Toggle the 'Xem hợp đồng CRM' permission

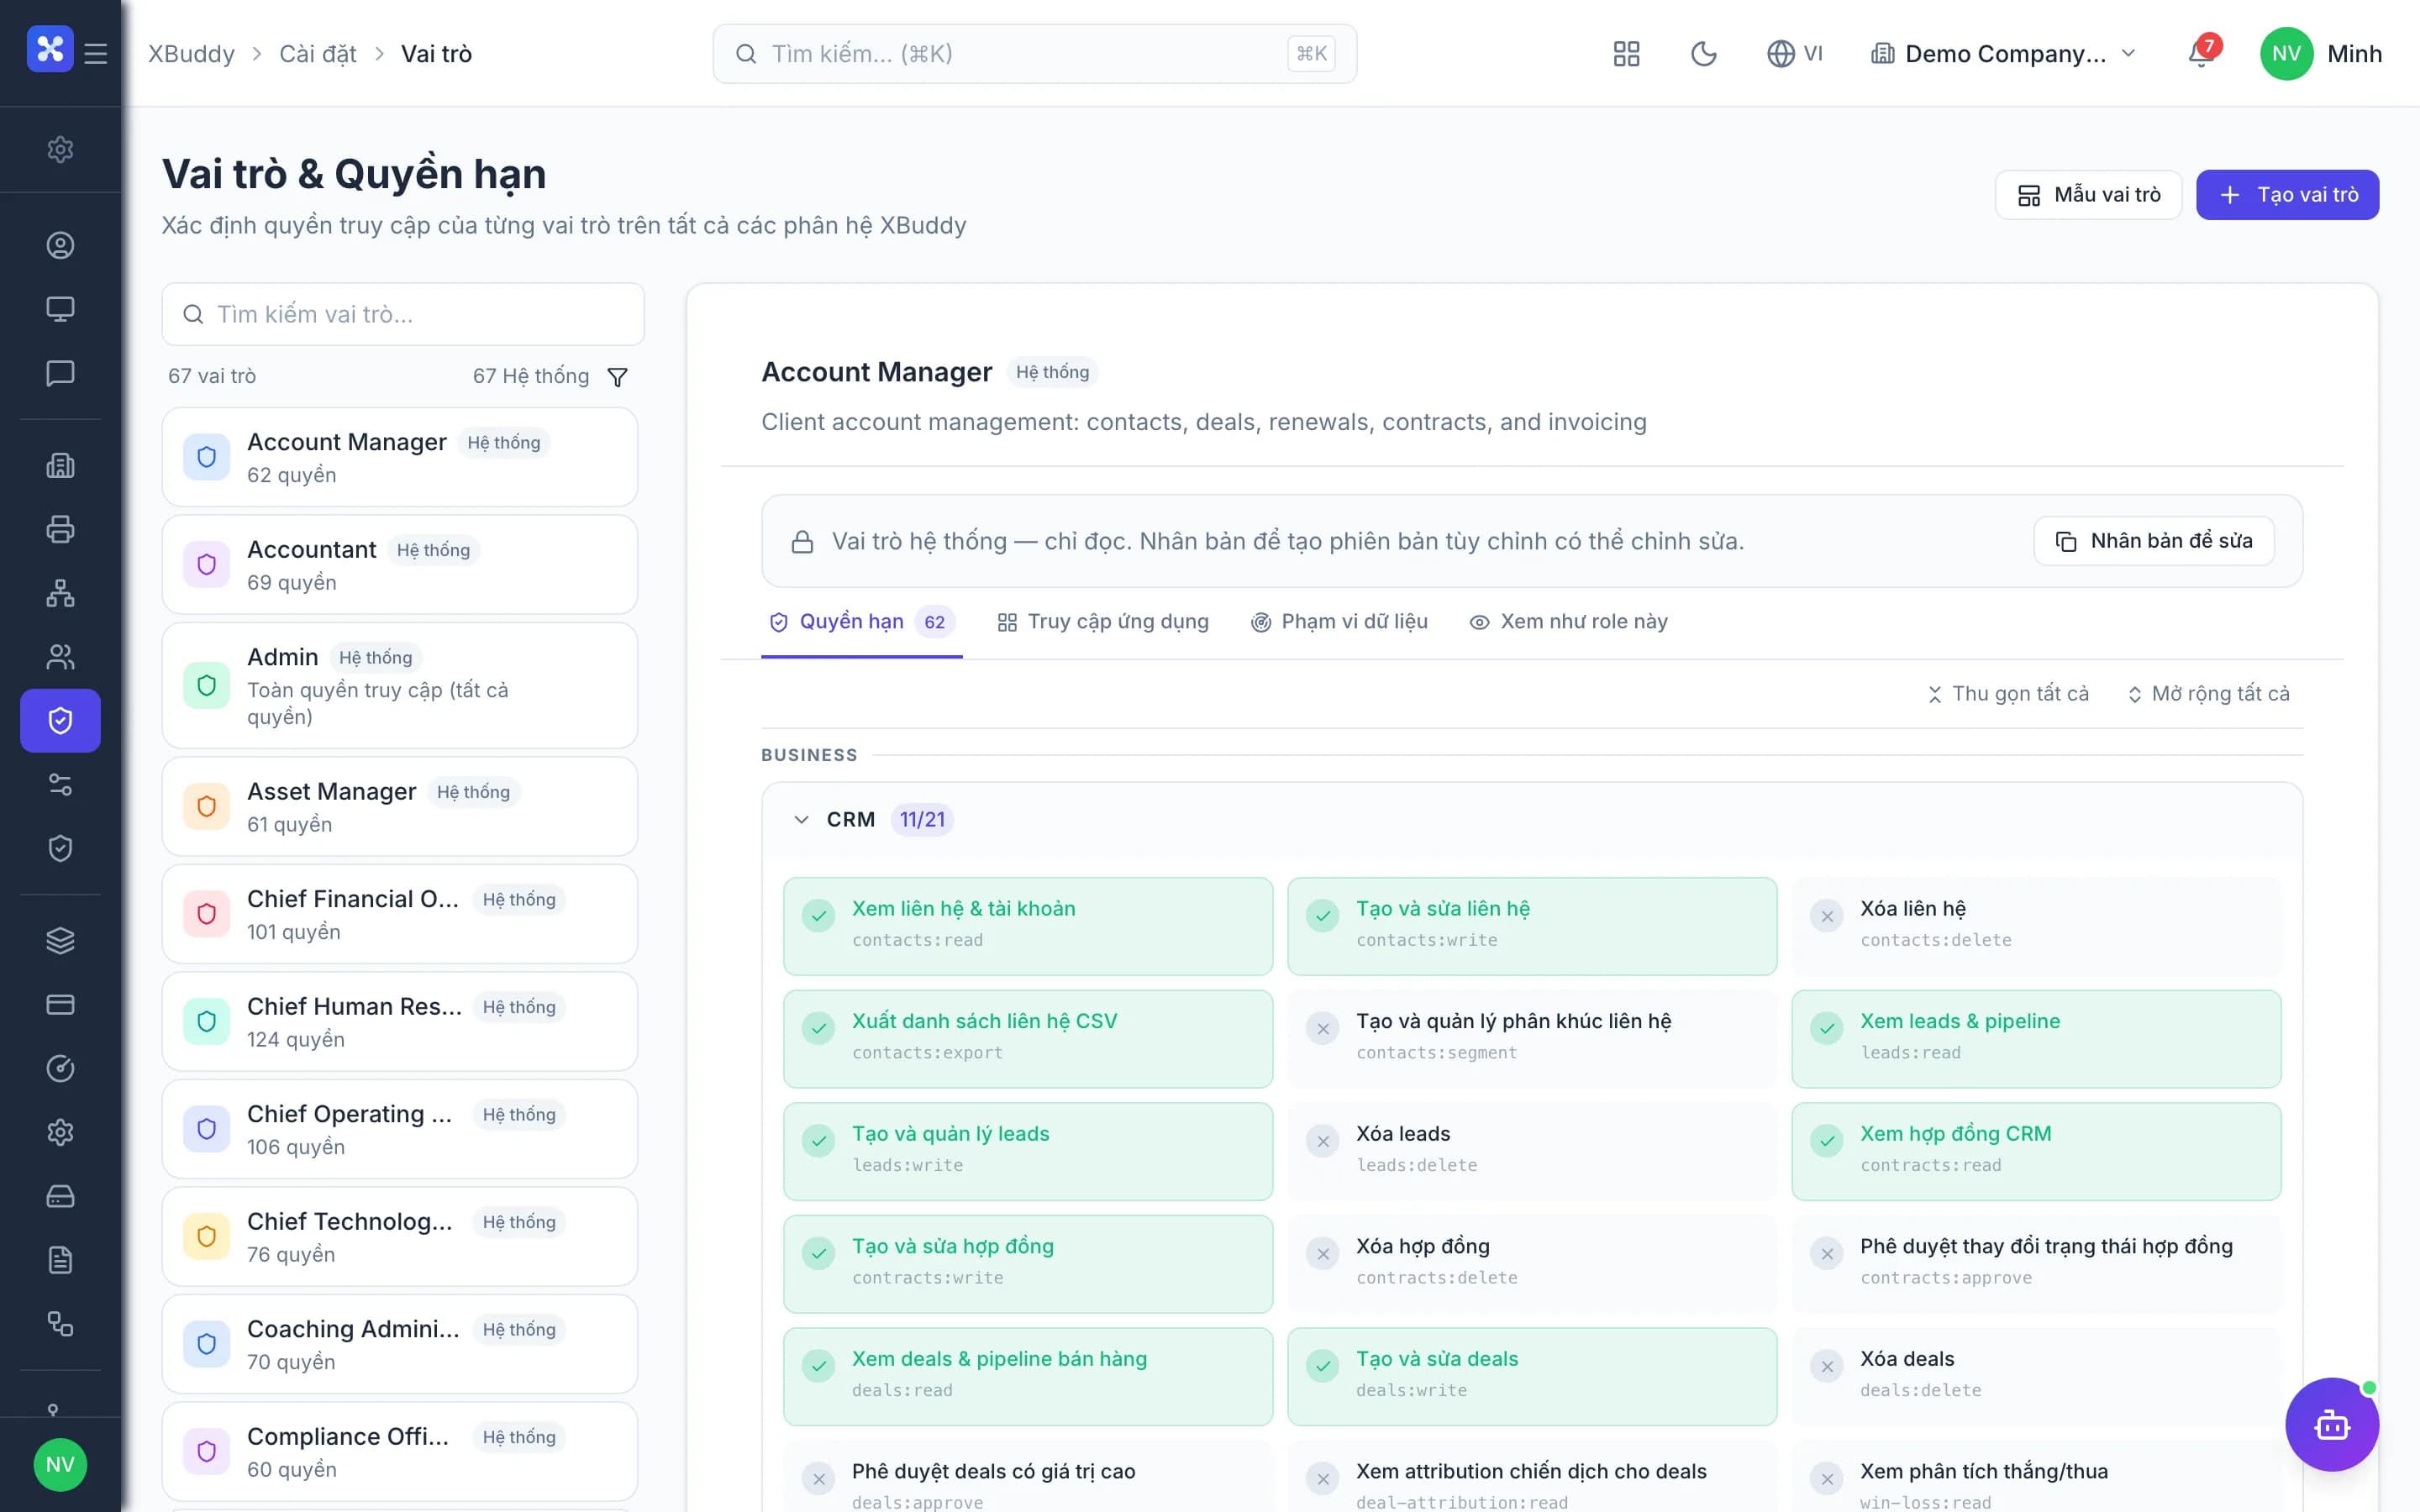pos(2036,1151)
